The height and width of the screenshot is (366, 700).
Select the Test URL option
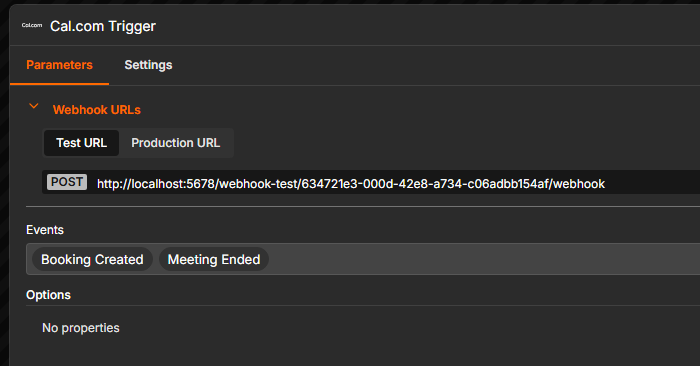81,143
